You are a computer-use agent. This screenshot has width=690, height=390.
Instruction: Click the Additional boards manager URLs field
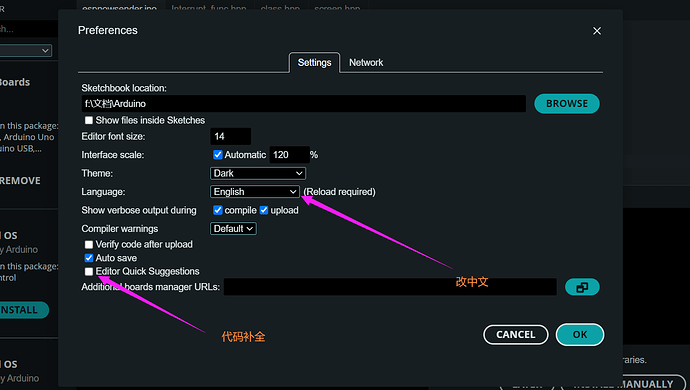[390, 287]
